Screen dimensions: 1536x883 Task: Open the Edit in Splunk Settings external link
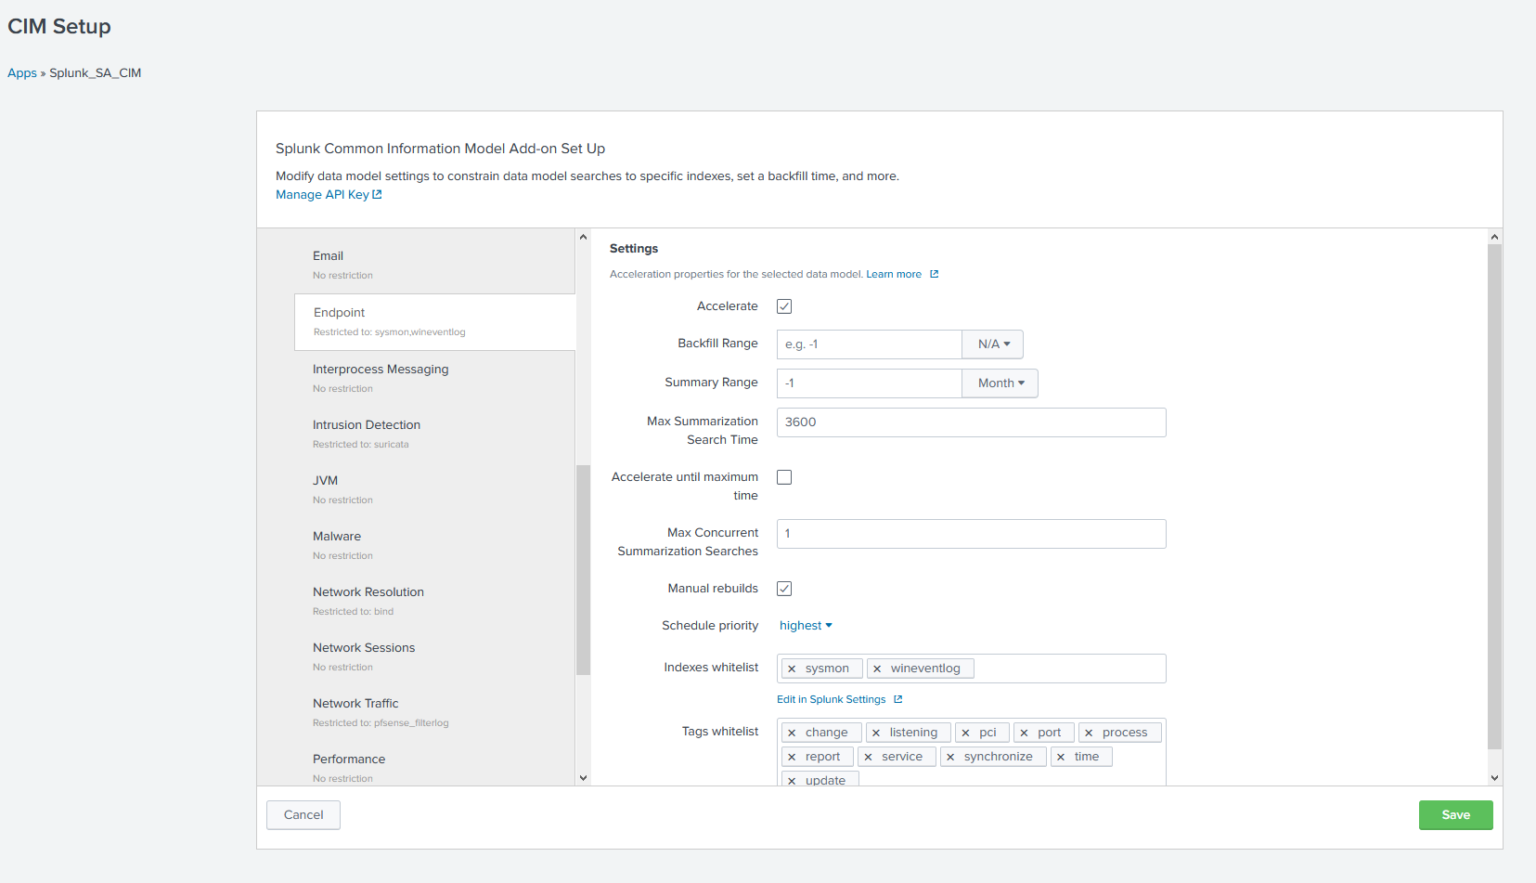(833, 698)
